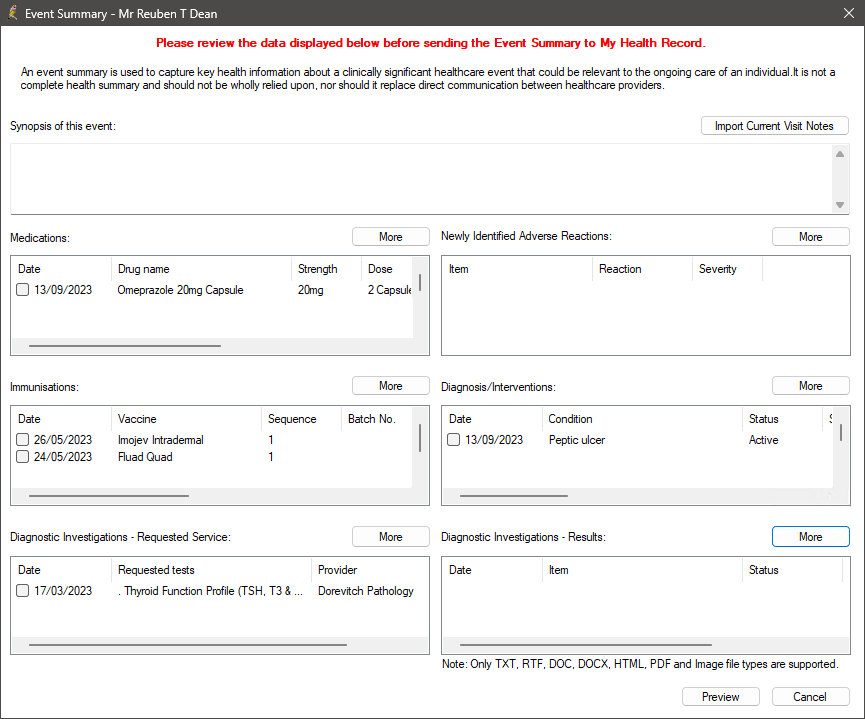Viewport: 865px width, 719px height.
Task: Select the Thyroid Function Profile test text
Action: point(210,590)
